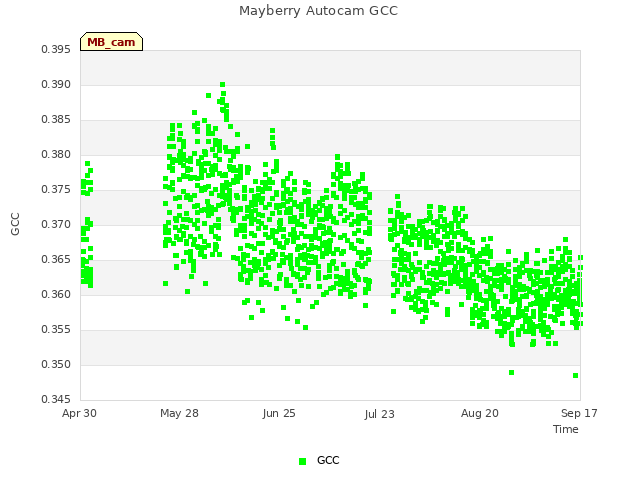Click the 0.350 y-axis value
Screen dimensions: 640x480
point(56,364)
